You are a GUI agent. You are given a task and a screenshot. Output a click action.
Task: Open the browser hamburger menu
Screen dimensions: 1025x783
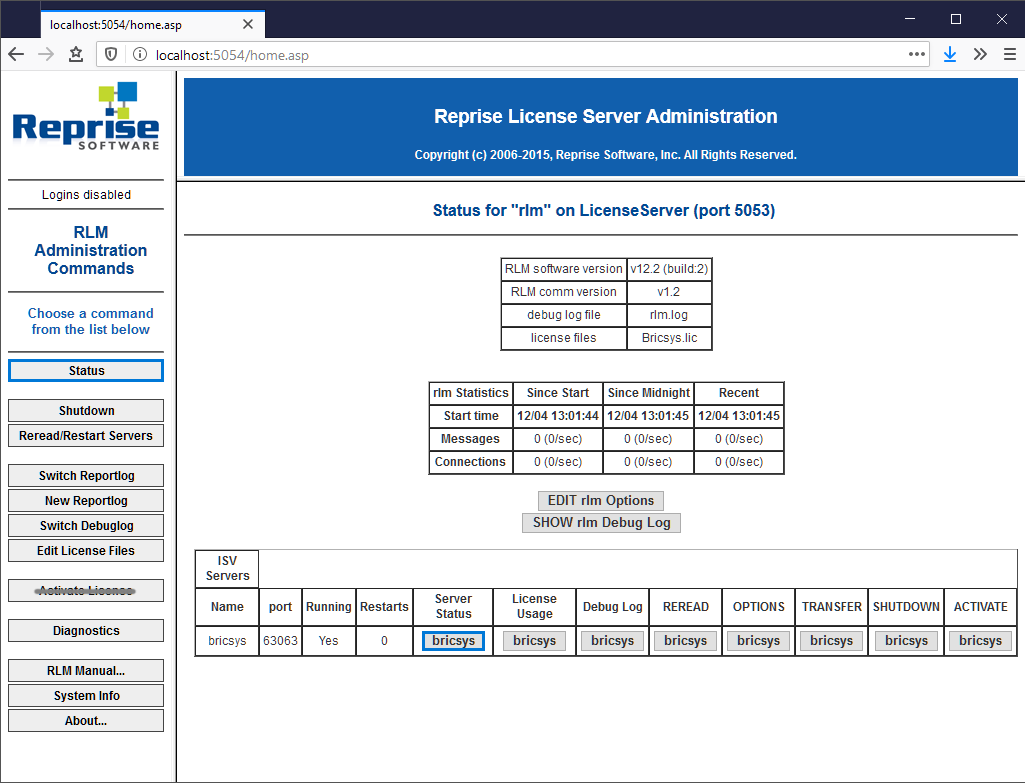(x=1009, y=54)
